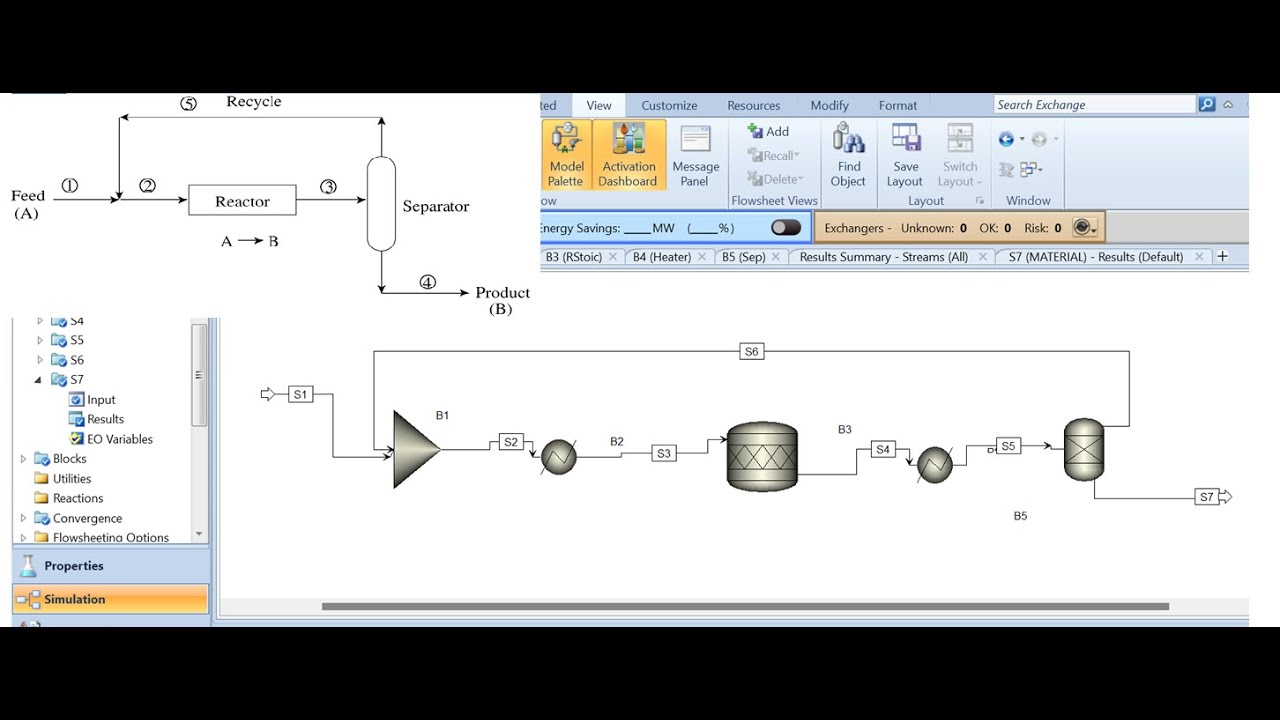
Task: Click the S1 feed stream arrow
Action: point(267,394)
